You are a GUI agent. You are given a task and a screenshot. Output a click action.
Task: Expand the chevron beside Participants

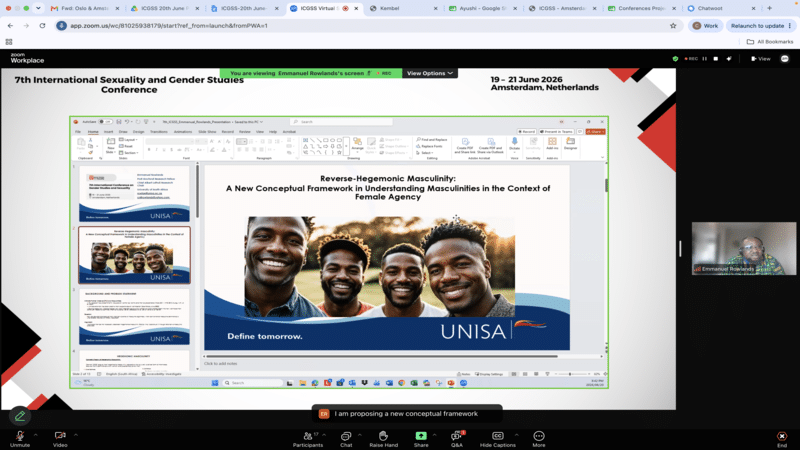[324, 435]
